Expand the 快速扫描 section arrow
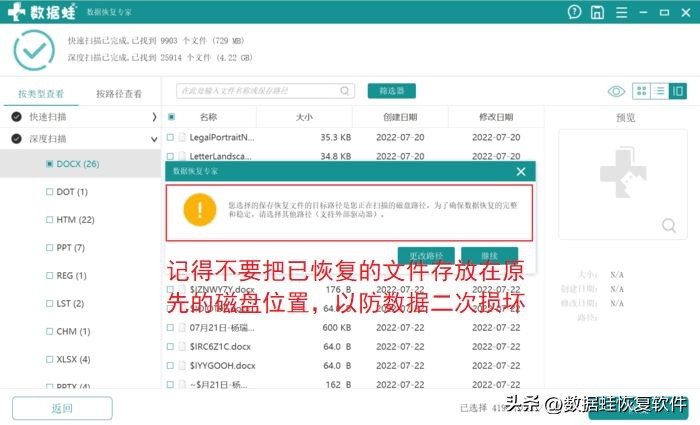Image resolution: width=700 pixels, height=425 pixels. pyautogui.click(x=154, y=117)
